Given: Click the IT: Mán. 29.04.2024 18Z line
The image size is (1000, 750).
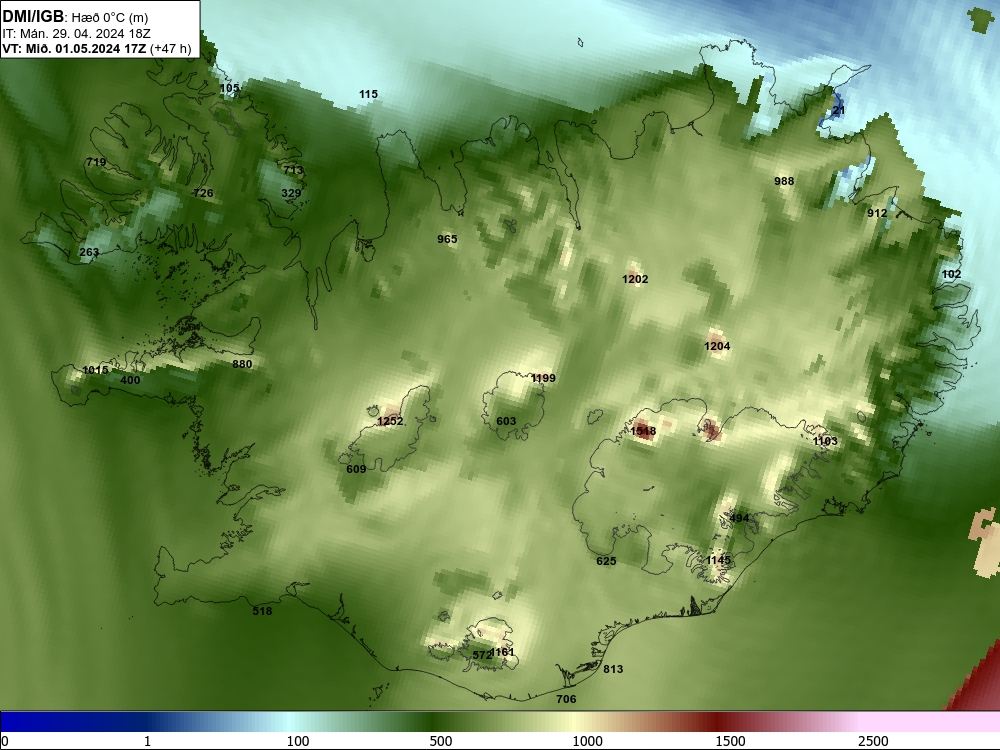Looking at the screenshot, I should pyautogui.click(x=76, y=34).
